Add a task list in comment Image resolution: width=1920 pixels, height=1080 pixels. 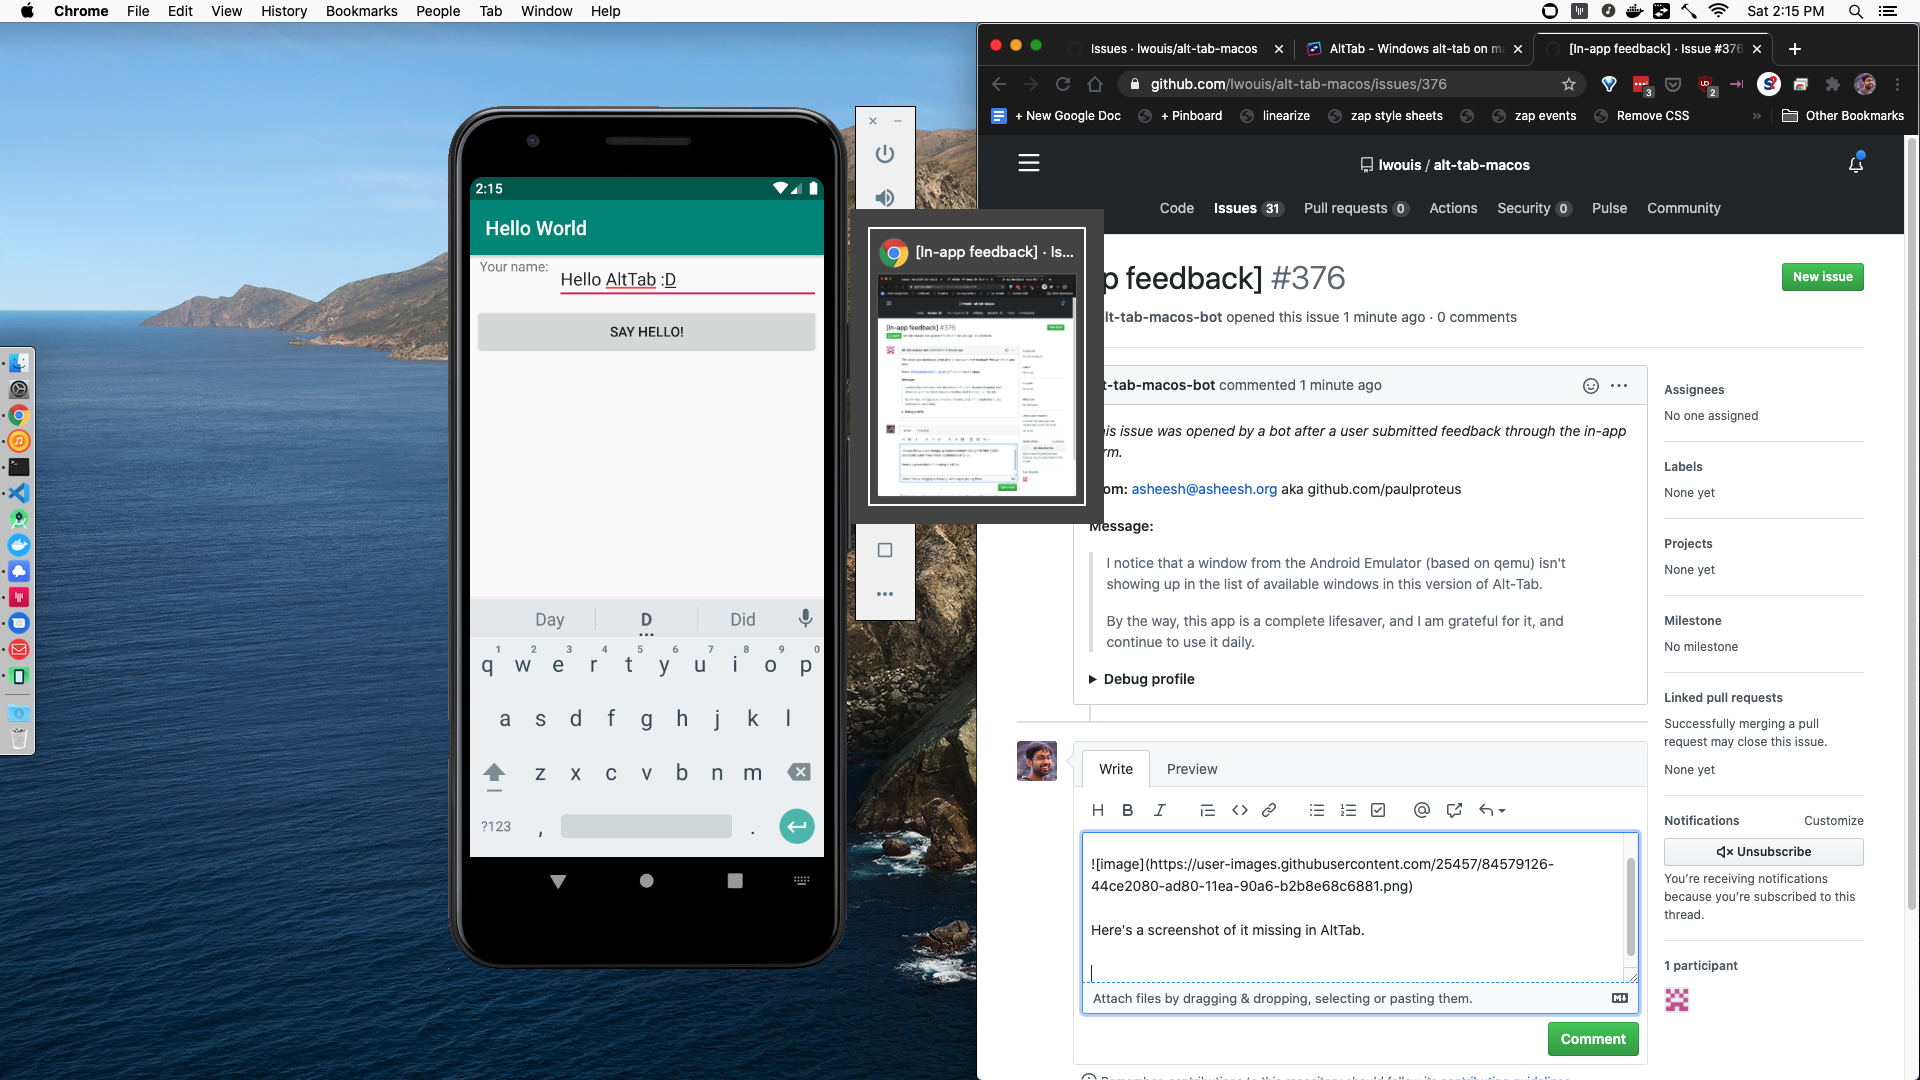(x=1378, y=810)
